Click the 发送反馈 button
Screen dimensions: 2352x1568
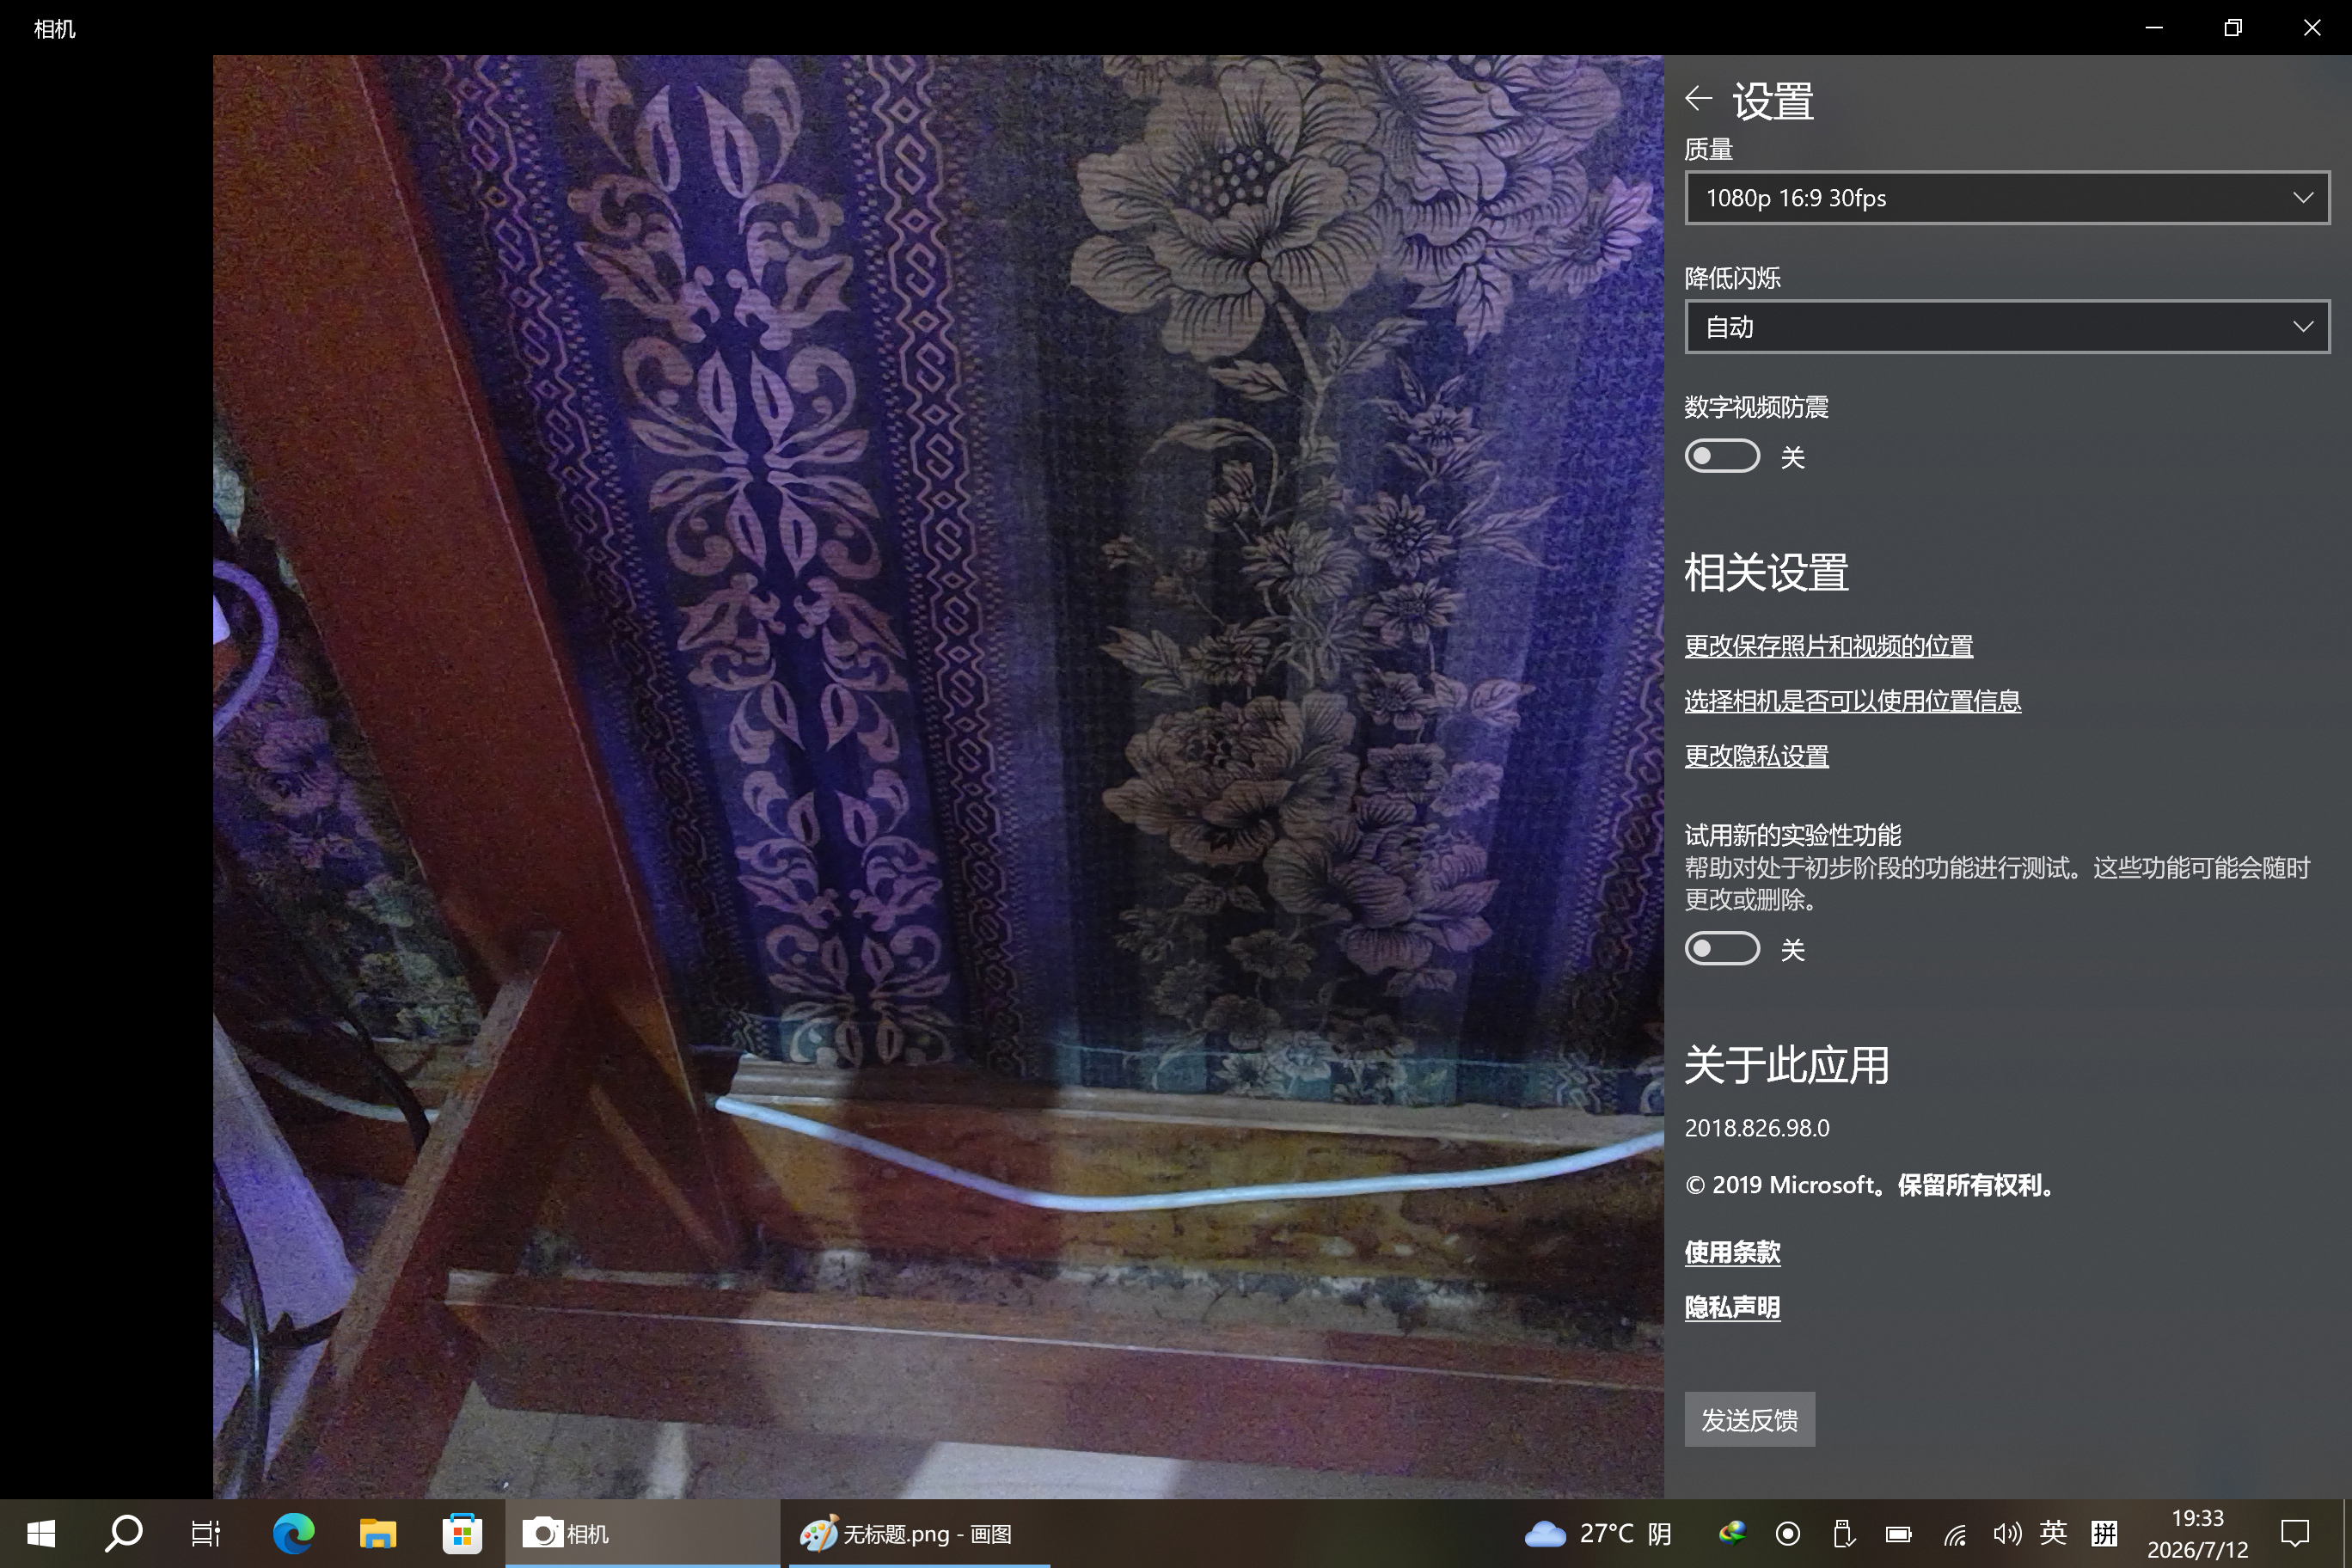(x=1750, y=1420)
